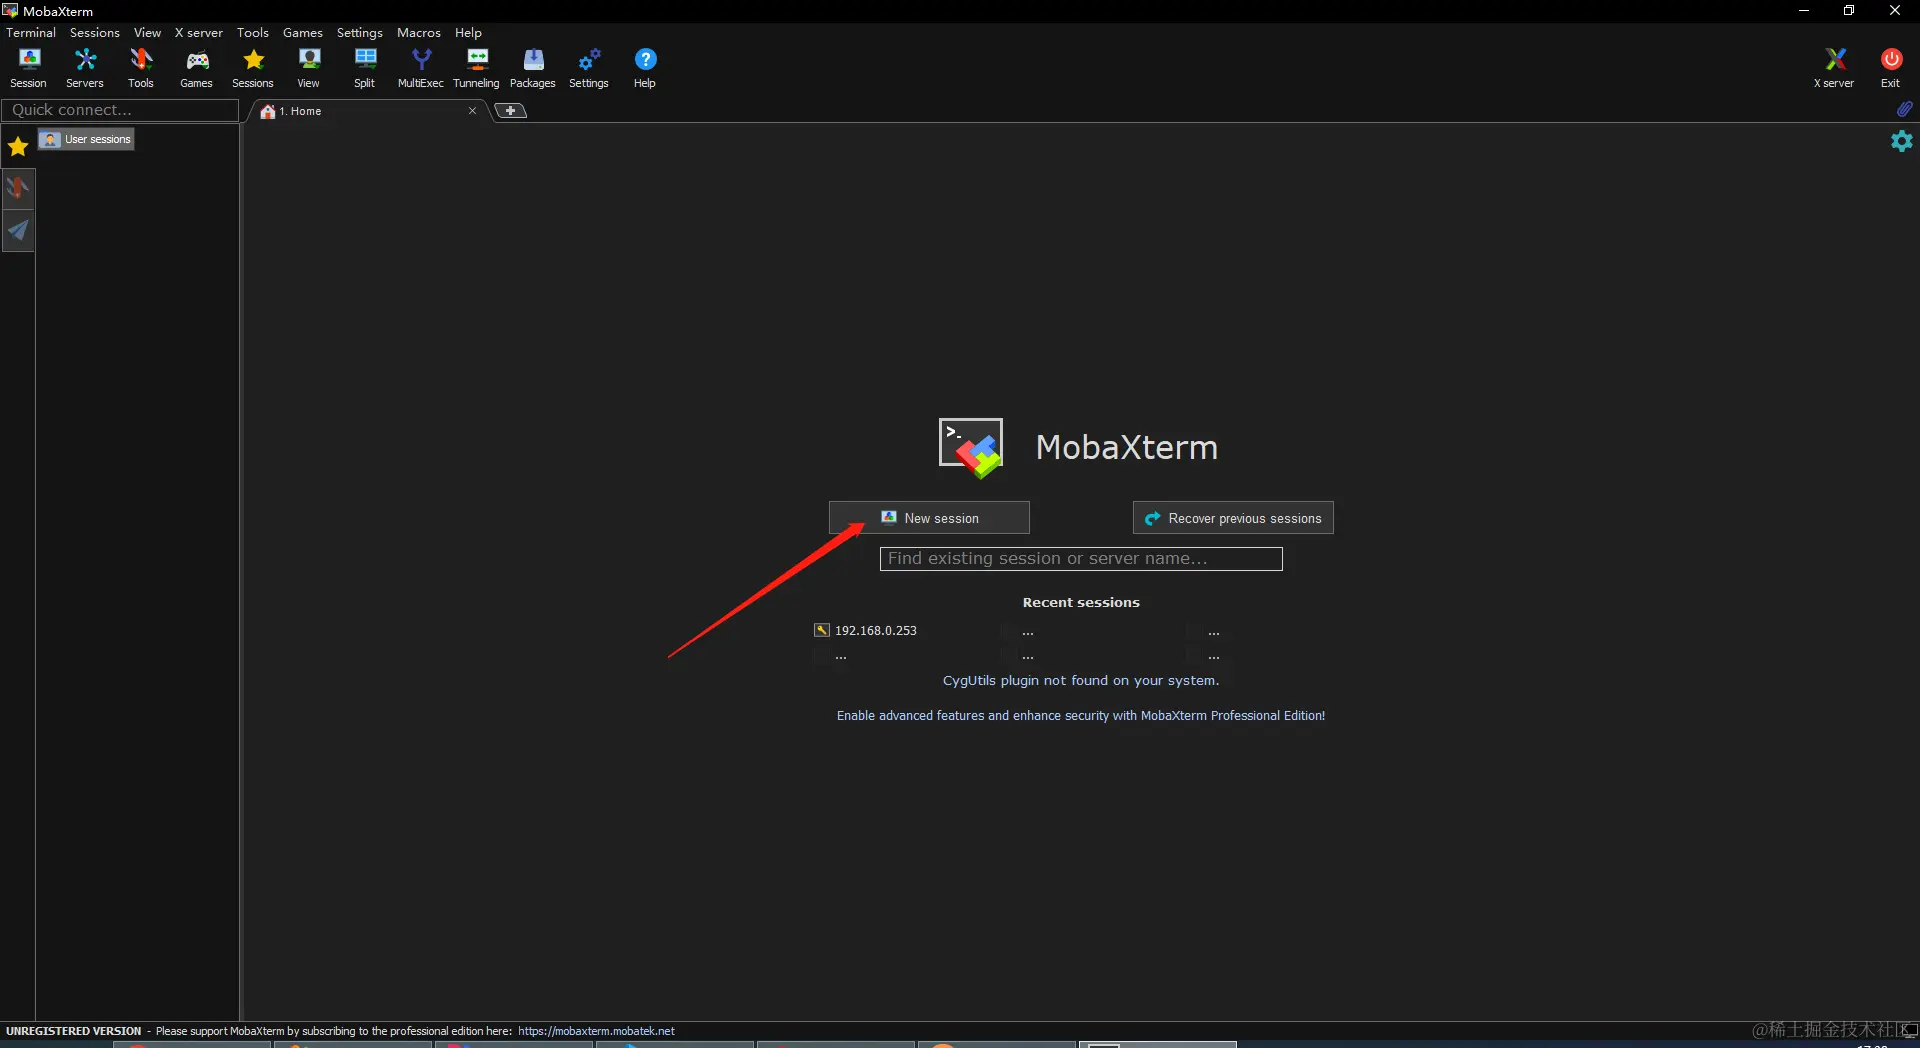Open the Terminal menu
Viewport: 1920px width, 1048px height.
pos(31,33)
